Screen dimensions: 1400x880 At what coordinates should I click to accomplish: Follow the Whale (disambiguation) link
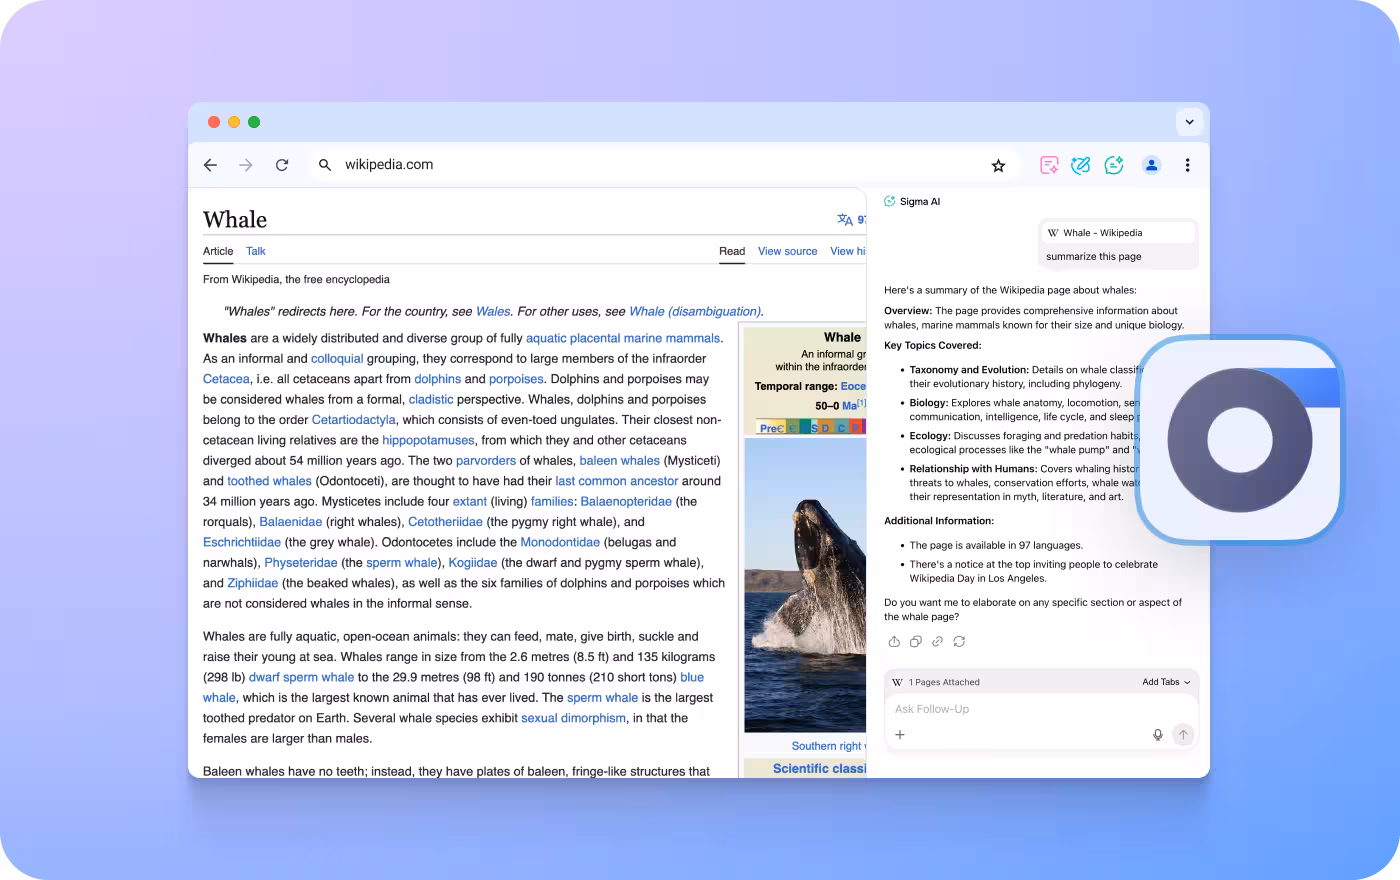tap(695, 311)
